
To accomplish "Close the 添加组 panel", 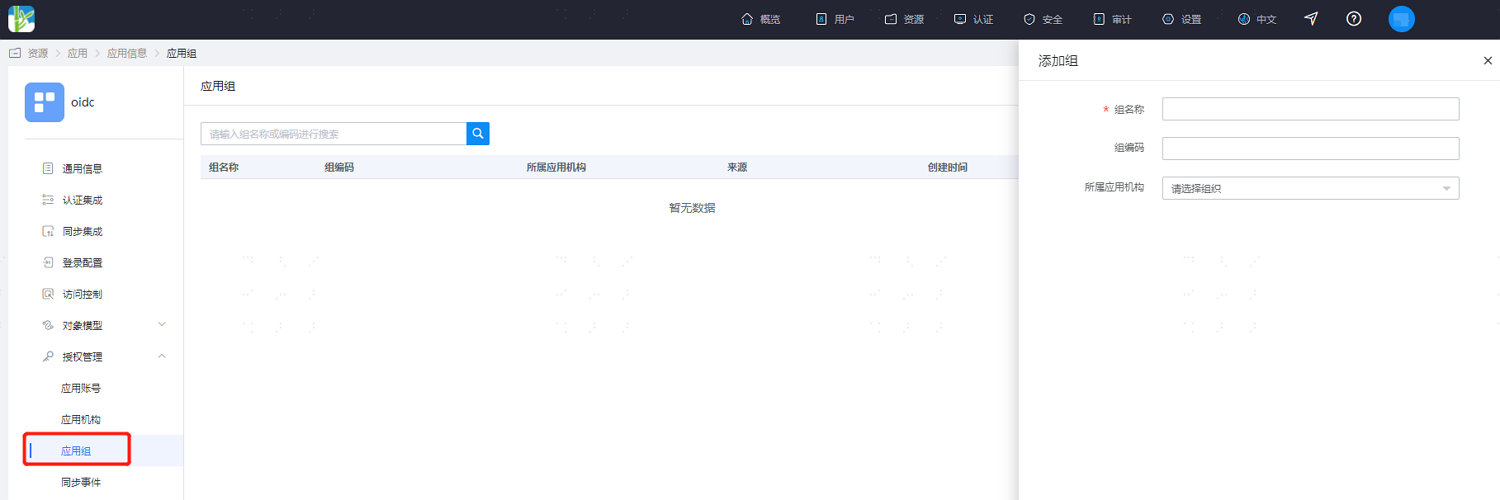I will (x=1487, y=61).
